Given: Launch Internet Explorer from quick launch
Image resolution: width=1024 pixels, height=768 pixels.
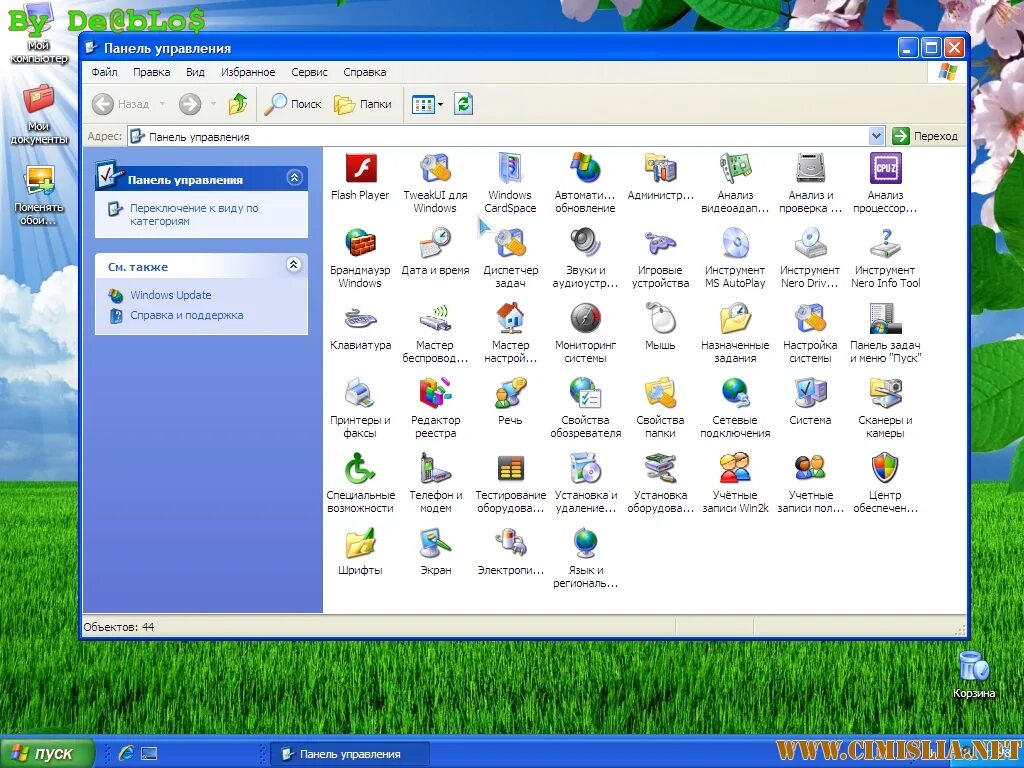Looking at the screenshot, I should pyautogui.click(x=125, y=753).
